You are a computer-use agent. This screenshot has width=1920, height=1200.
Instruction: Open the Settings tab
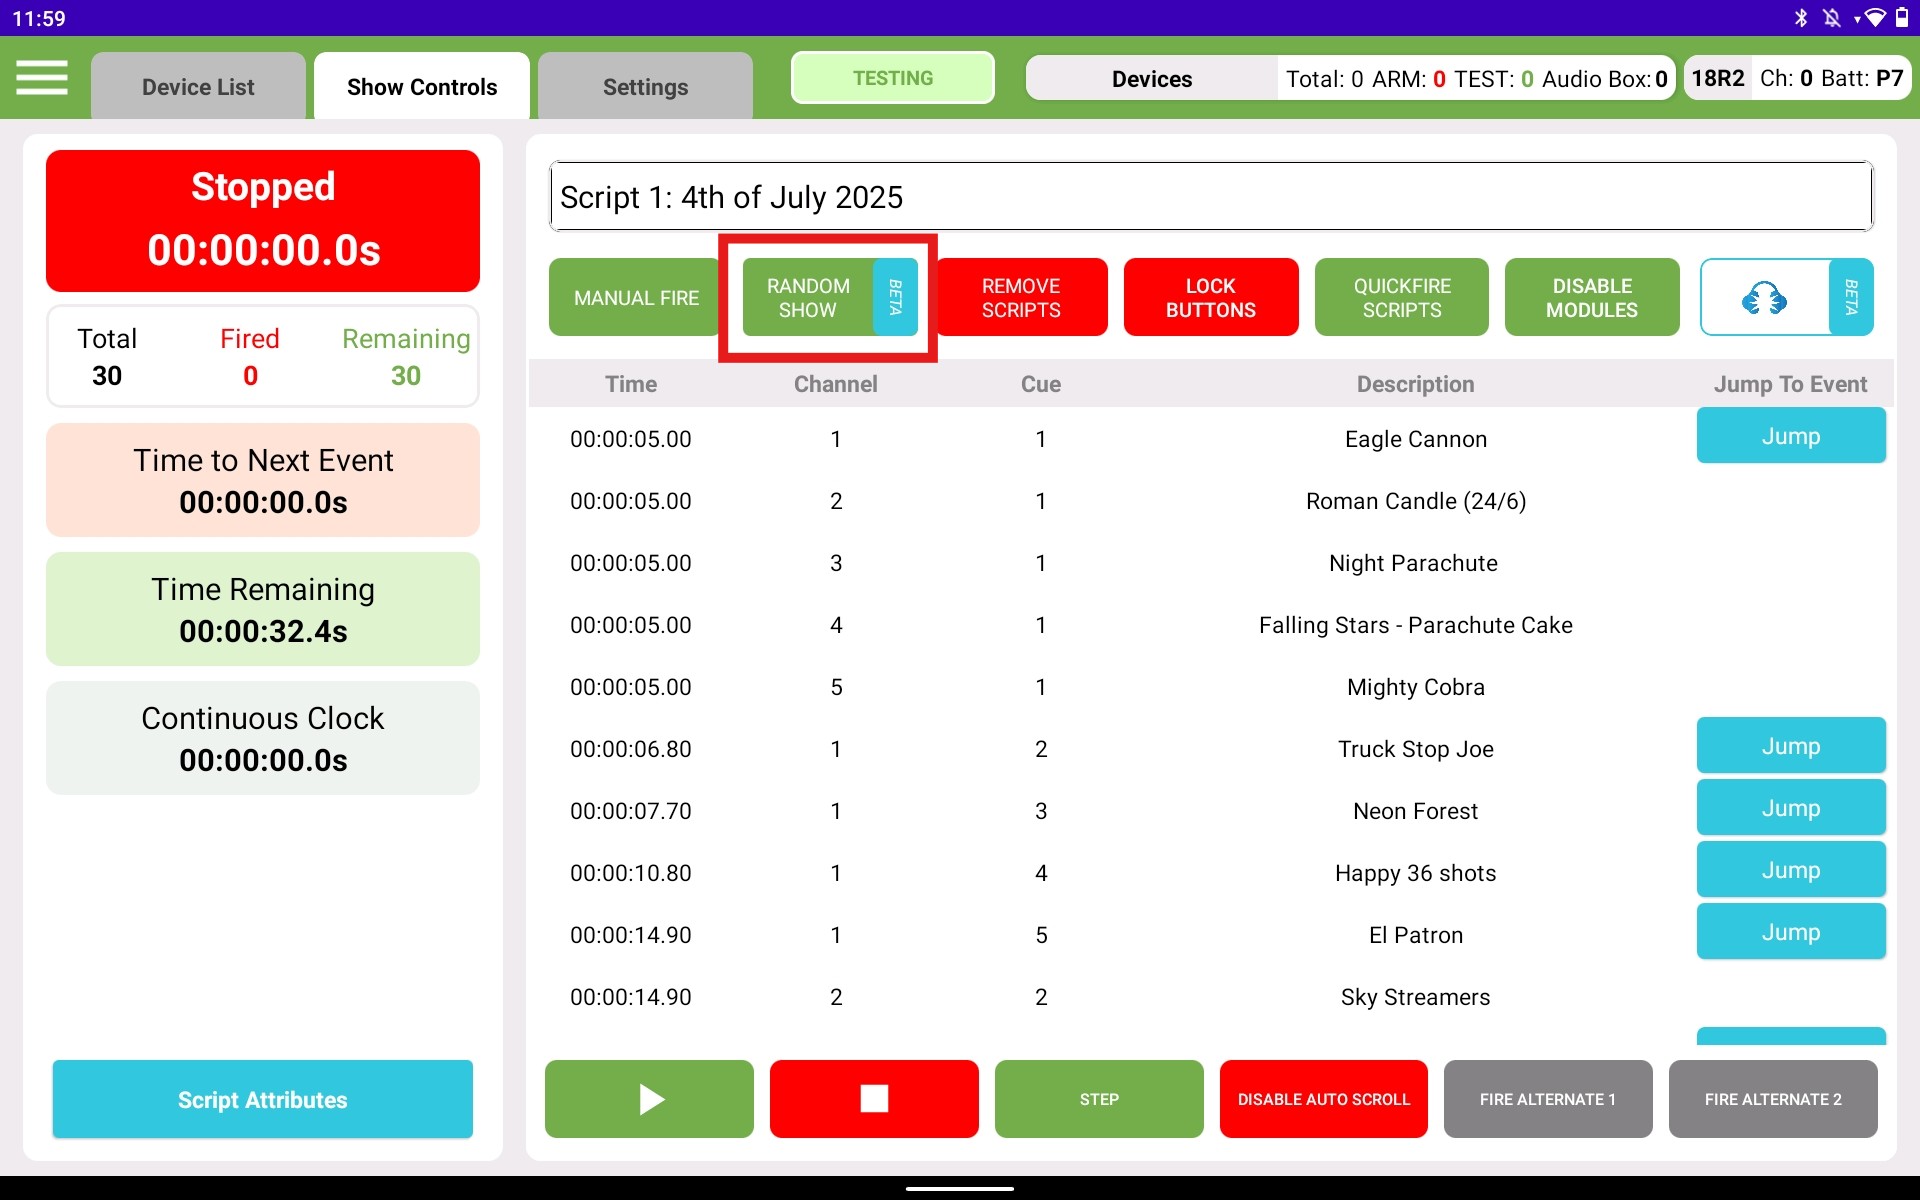(644, 86)
